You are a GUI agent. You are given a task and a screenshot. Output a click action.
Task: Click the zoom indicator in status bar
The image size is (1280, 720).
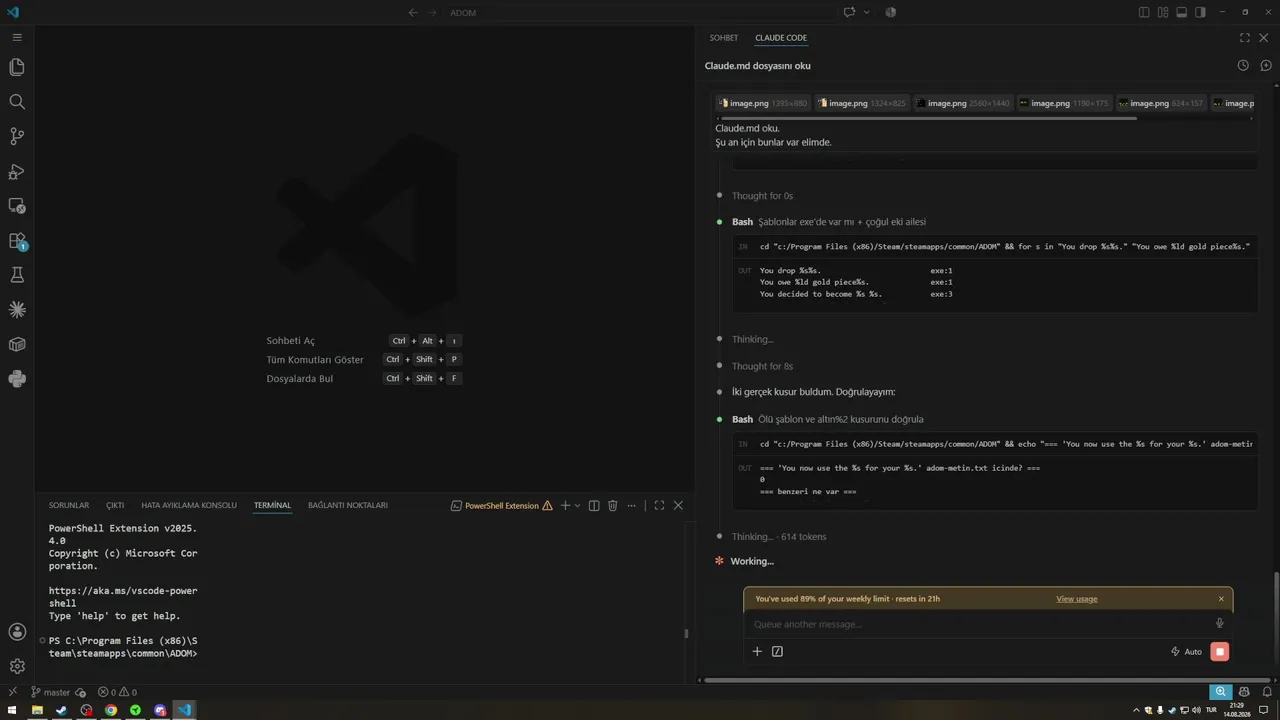1220,692
